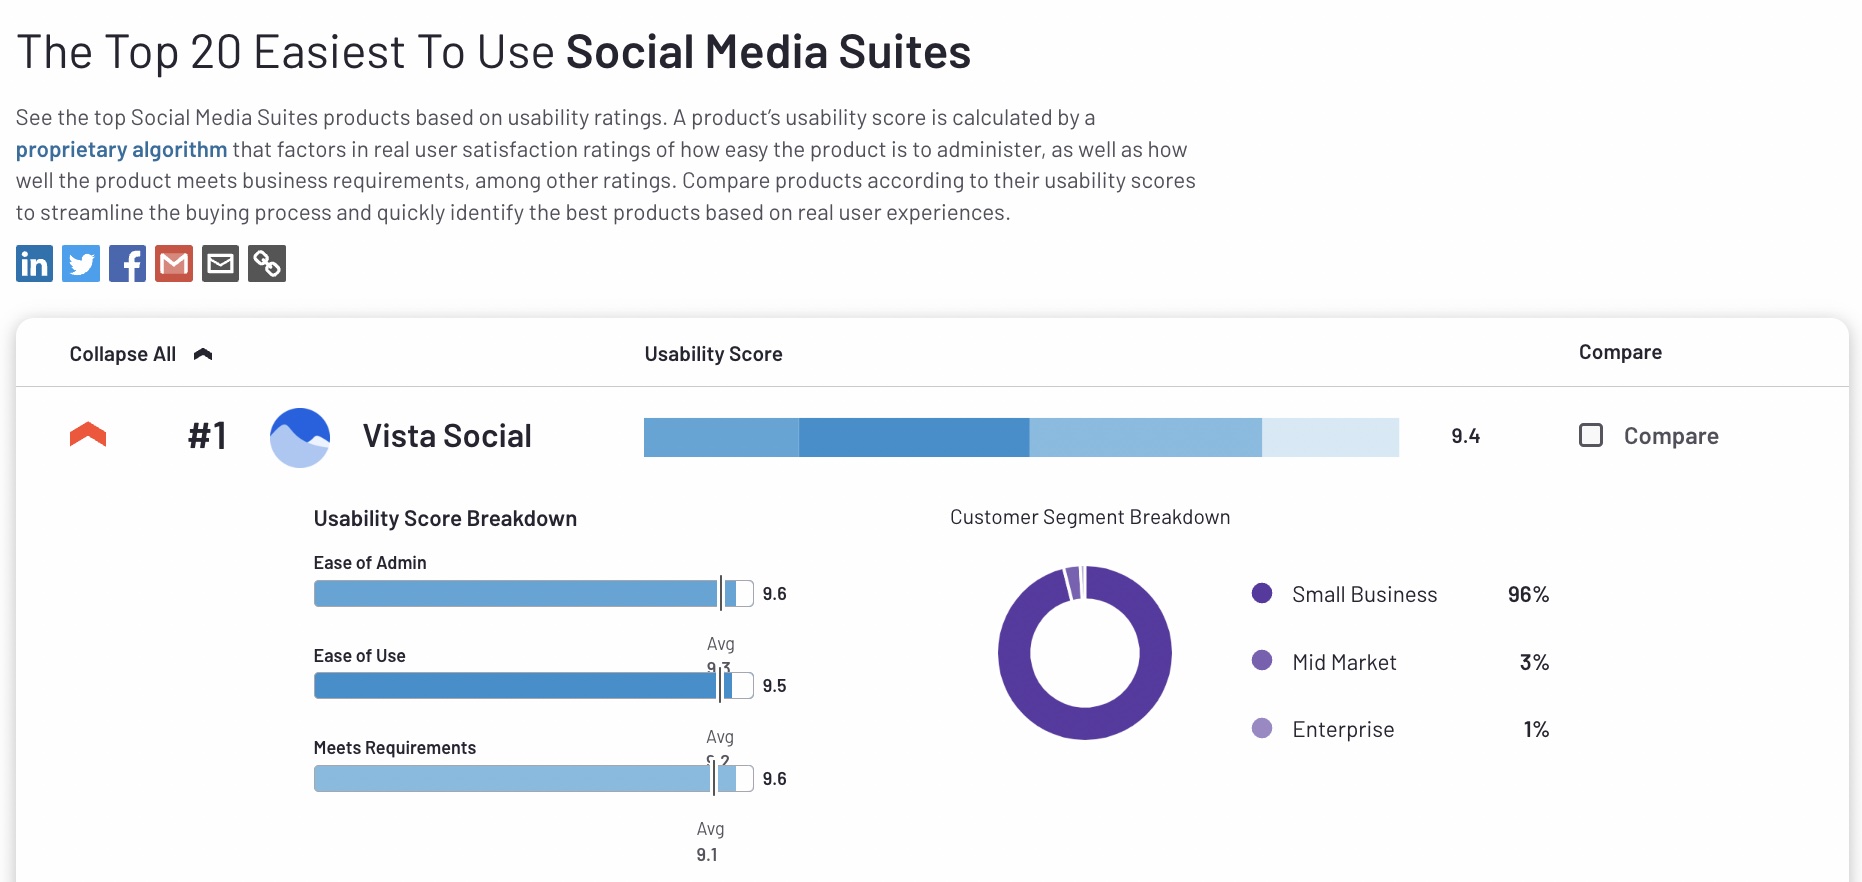Image resolution: width=1862 pixels, height=882 pixels.
Task: Click the Compare column header
Action: [x=1620, y=352]
